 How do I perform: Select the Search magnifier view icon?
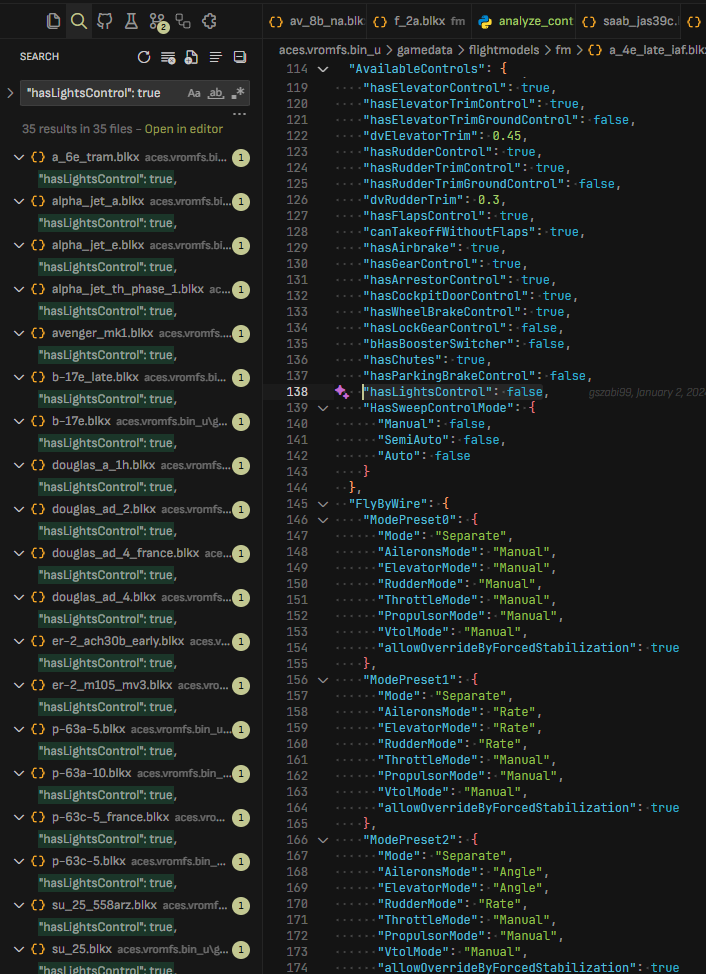click(78, 21)
